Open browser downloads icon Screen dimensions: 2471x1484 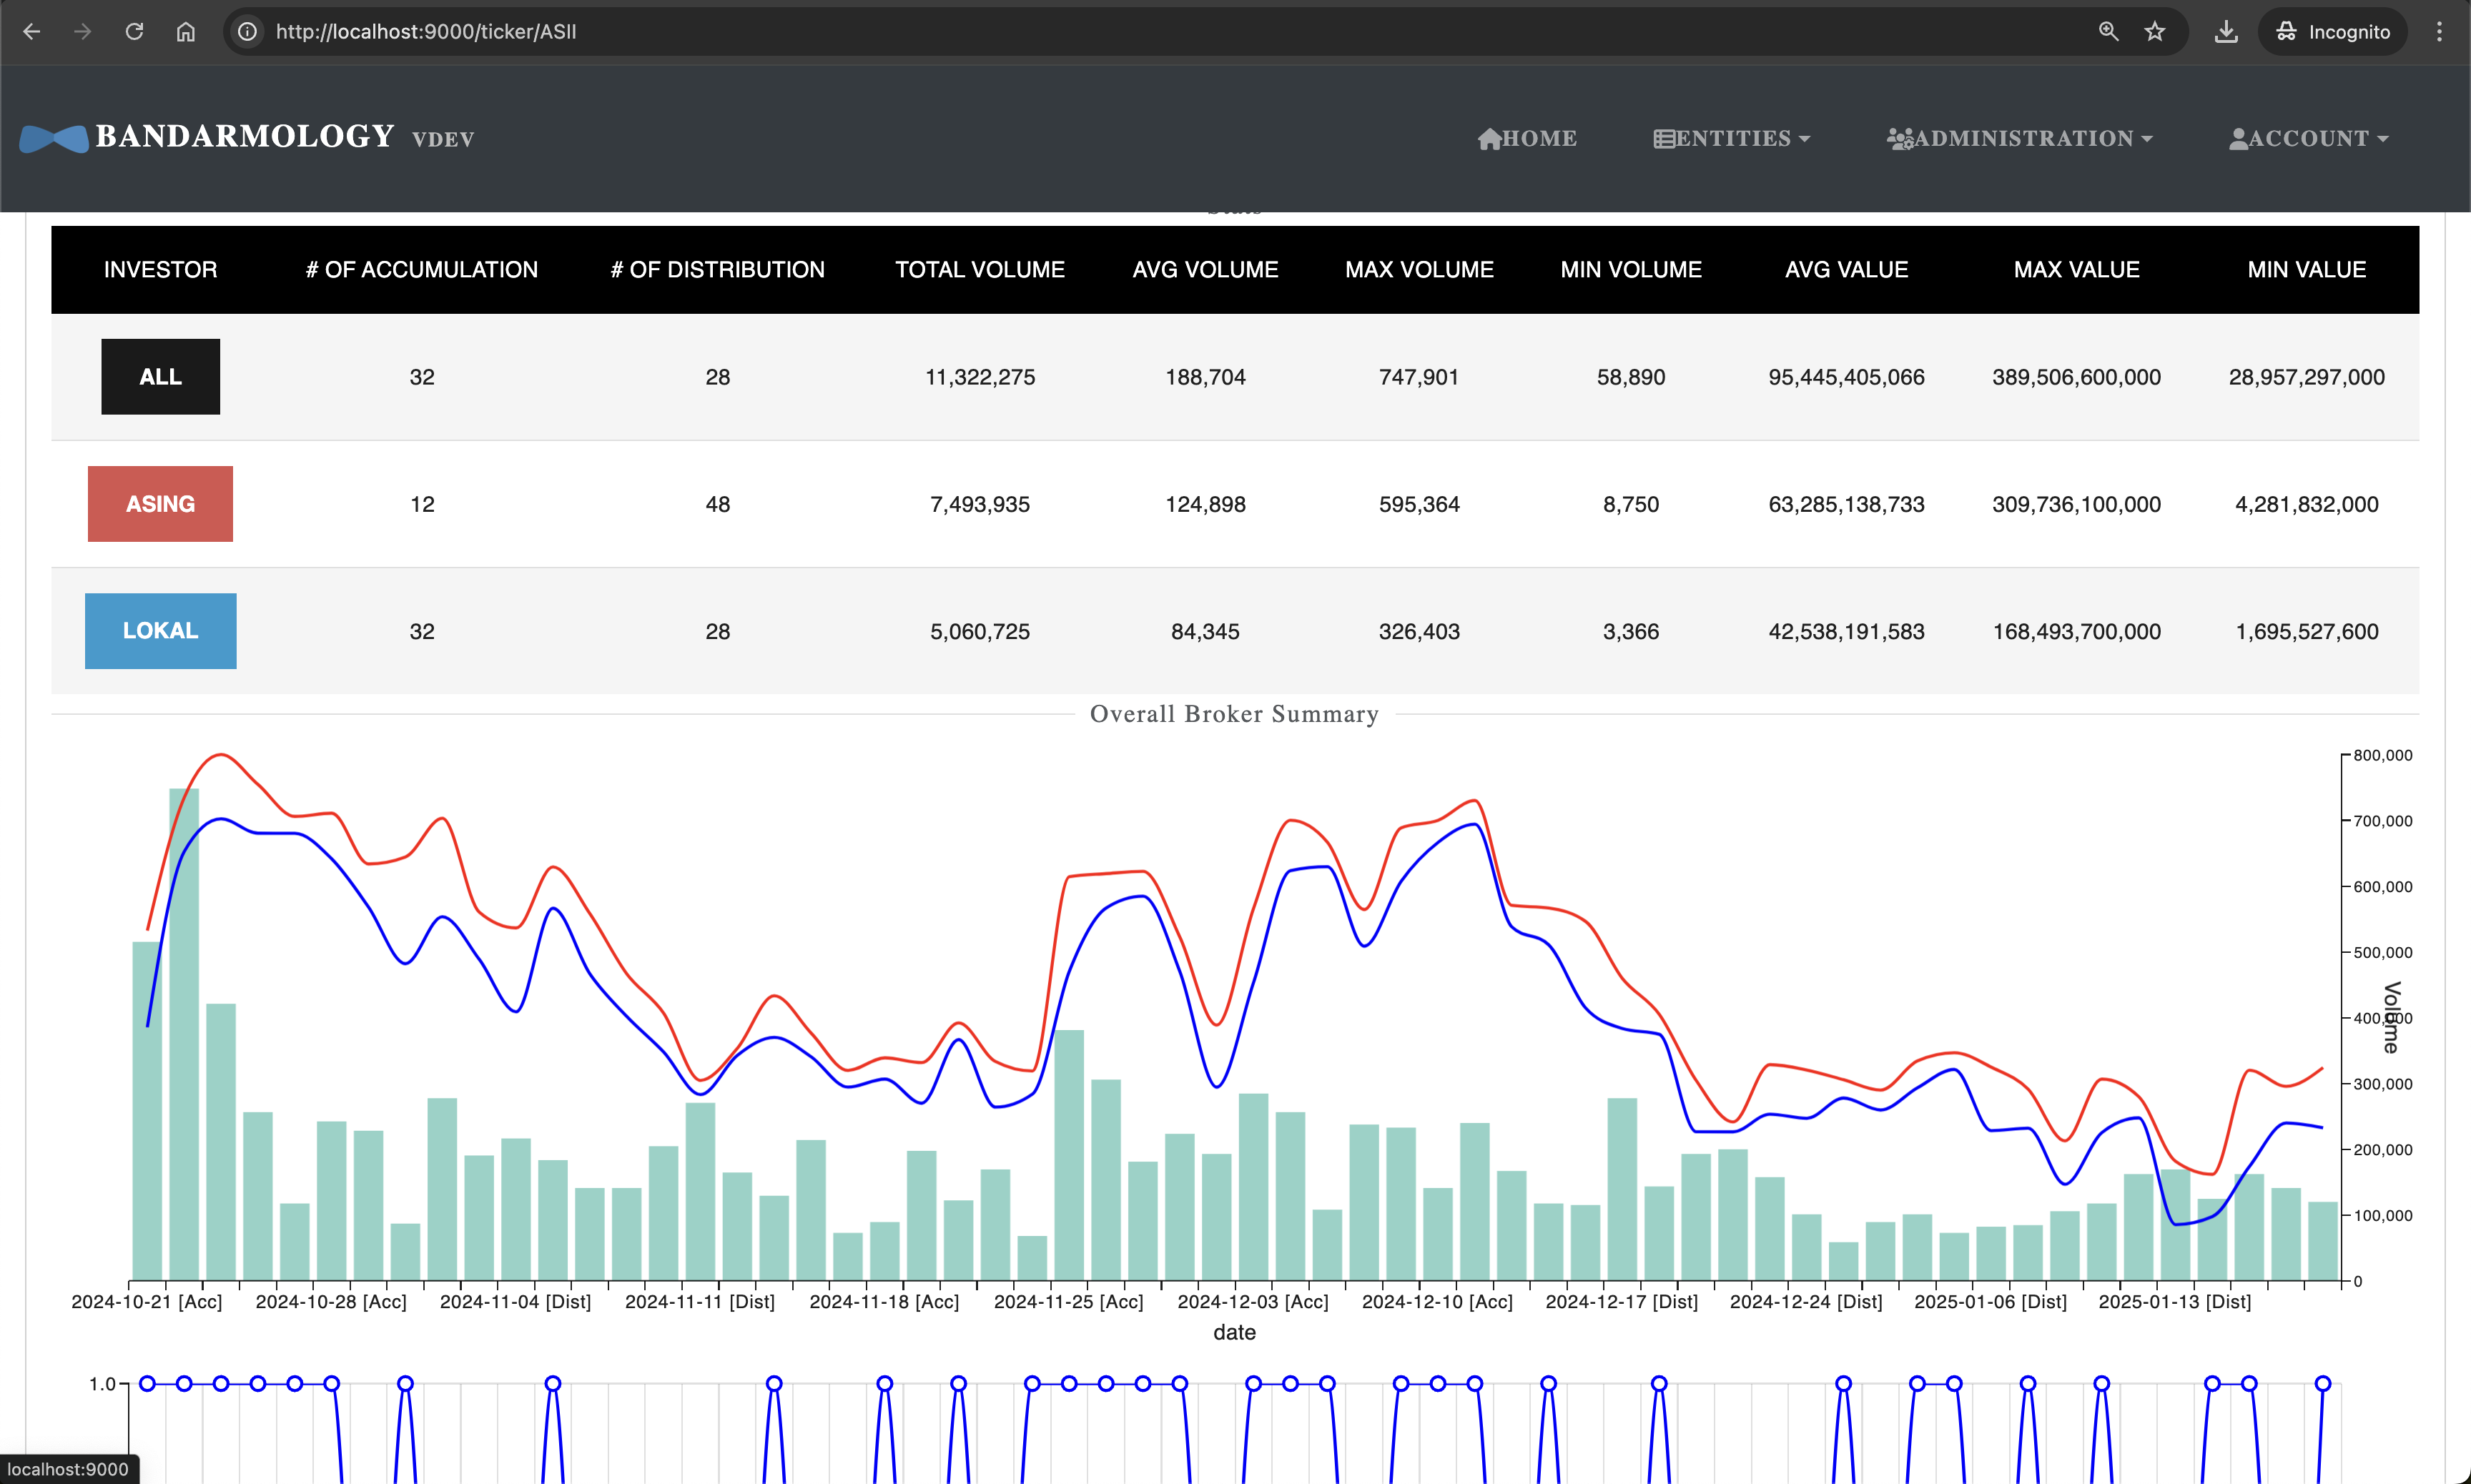coord(2226,31)
